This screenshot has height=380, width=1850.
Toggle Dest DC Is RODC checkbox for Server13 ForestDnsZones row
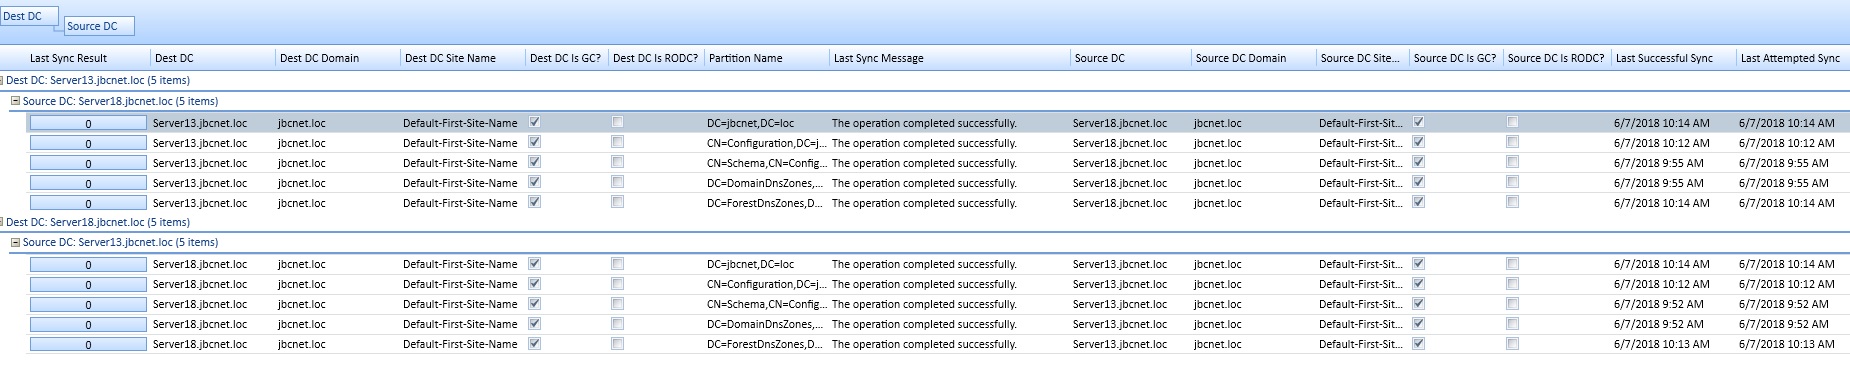(617, 202)
